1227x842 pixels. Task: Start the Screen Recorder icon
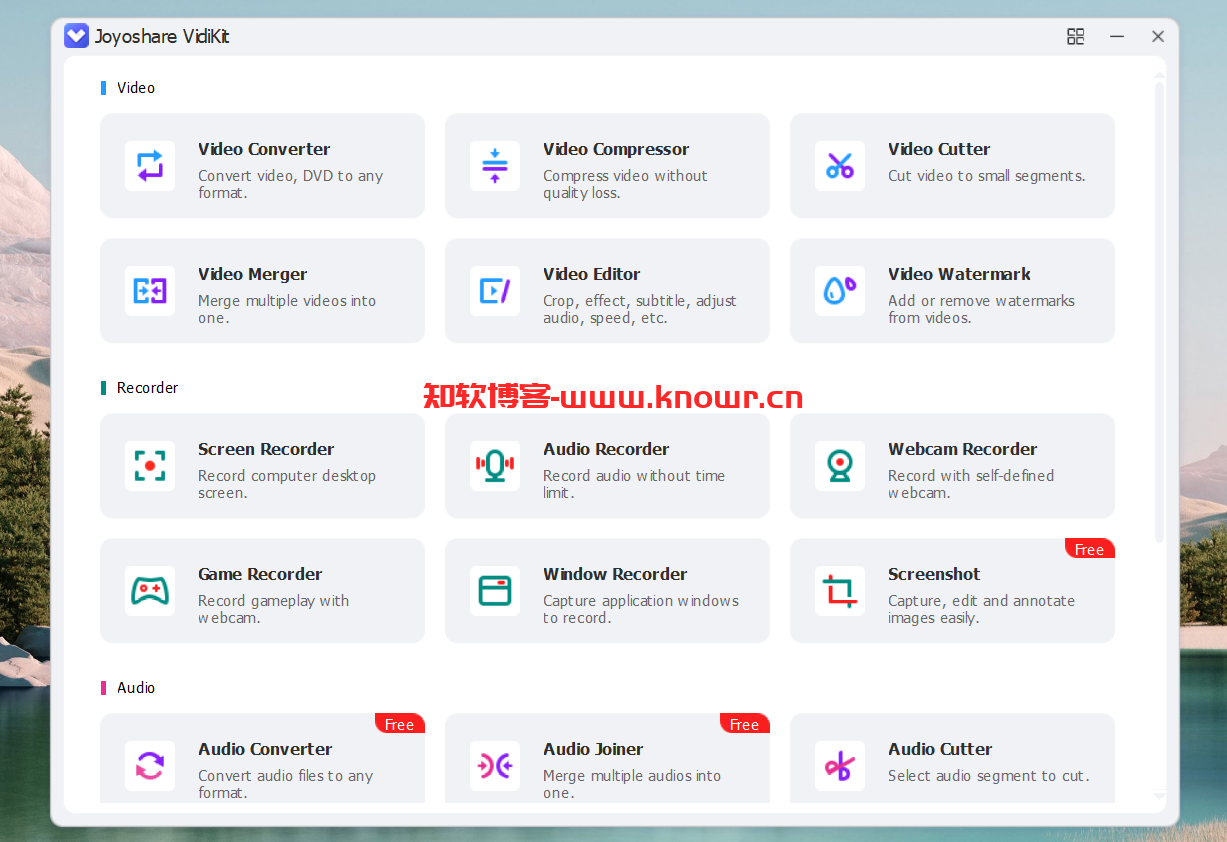(150, 466)
